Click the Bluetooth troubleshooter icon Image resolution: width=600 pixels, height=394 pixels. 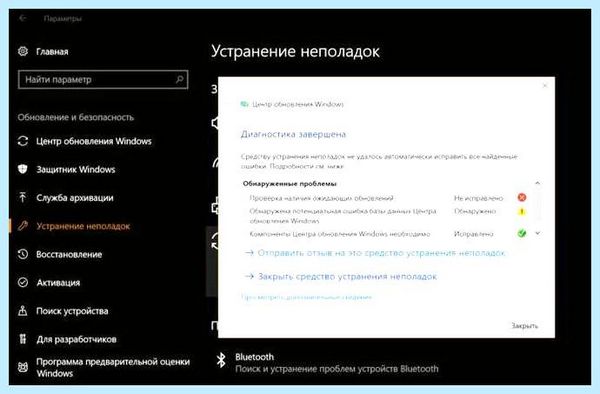coord(221,360)
